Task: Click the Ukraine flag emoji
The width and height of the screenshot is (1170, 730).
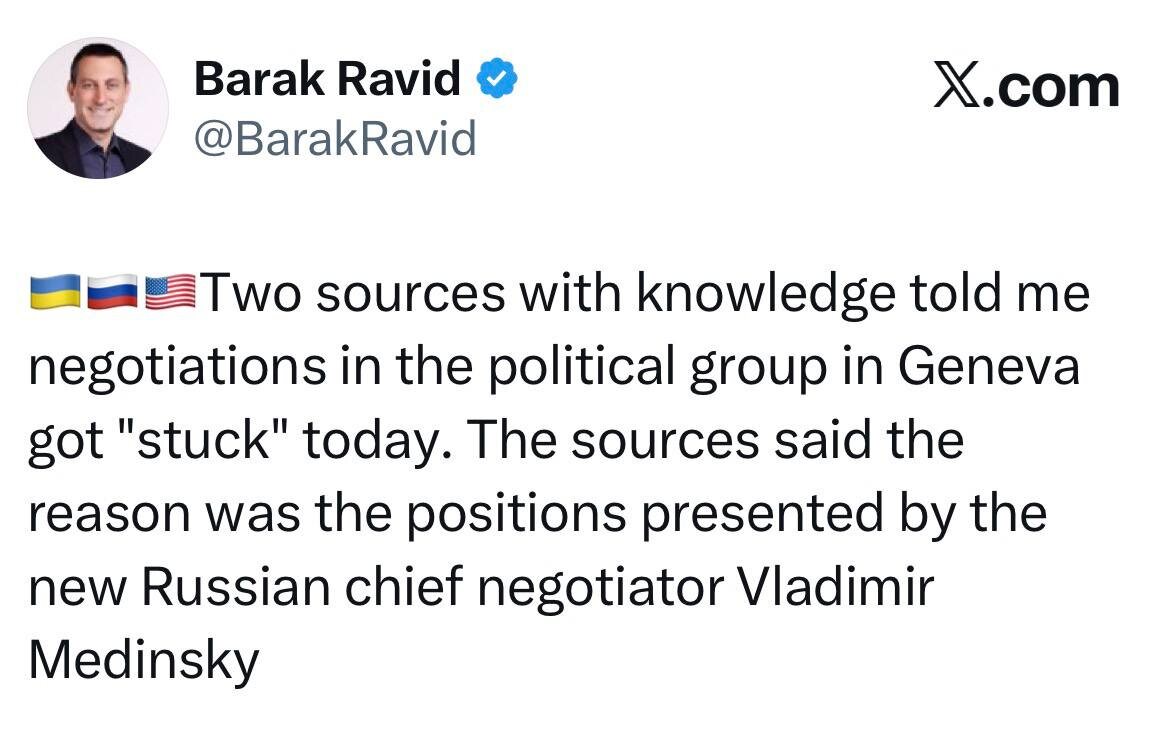Action: point(55,292)
